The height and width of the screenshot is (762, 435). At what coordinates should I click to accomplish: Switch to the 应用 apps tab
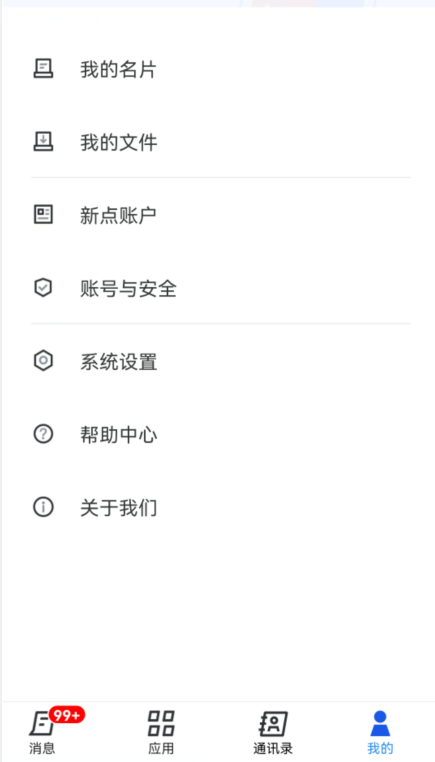coord(161,732)
